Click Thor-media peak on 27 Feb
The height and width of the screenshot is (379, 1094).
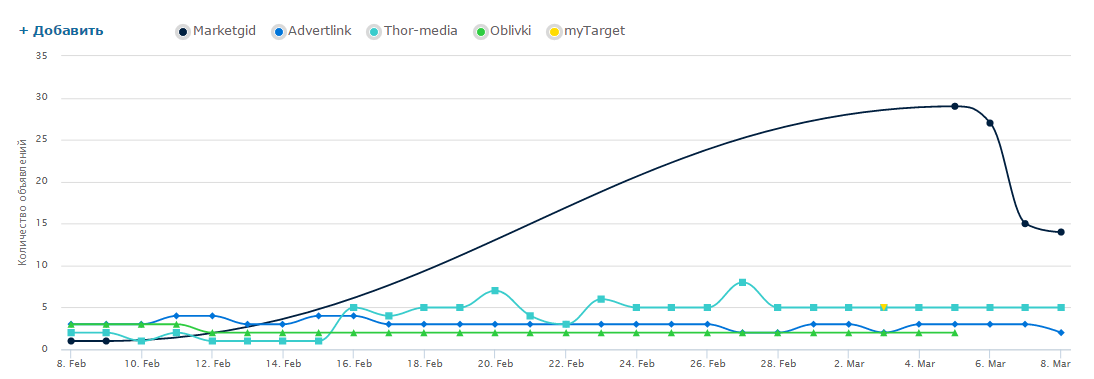742,282
